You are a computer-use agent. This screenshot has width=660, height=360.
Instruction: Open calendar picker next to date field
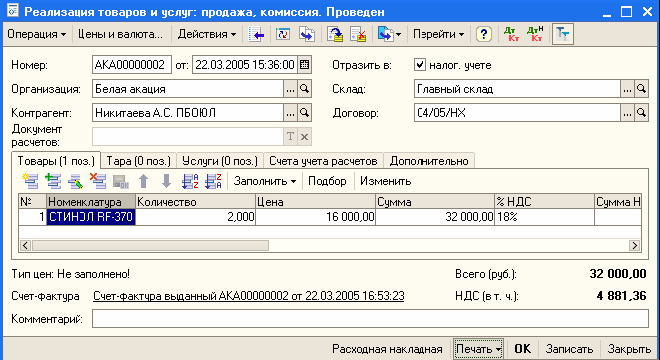pyautogui.click(x=304, y=65)
